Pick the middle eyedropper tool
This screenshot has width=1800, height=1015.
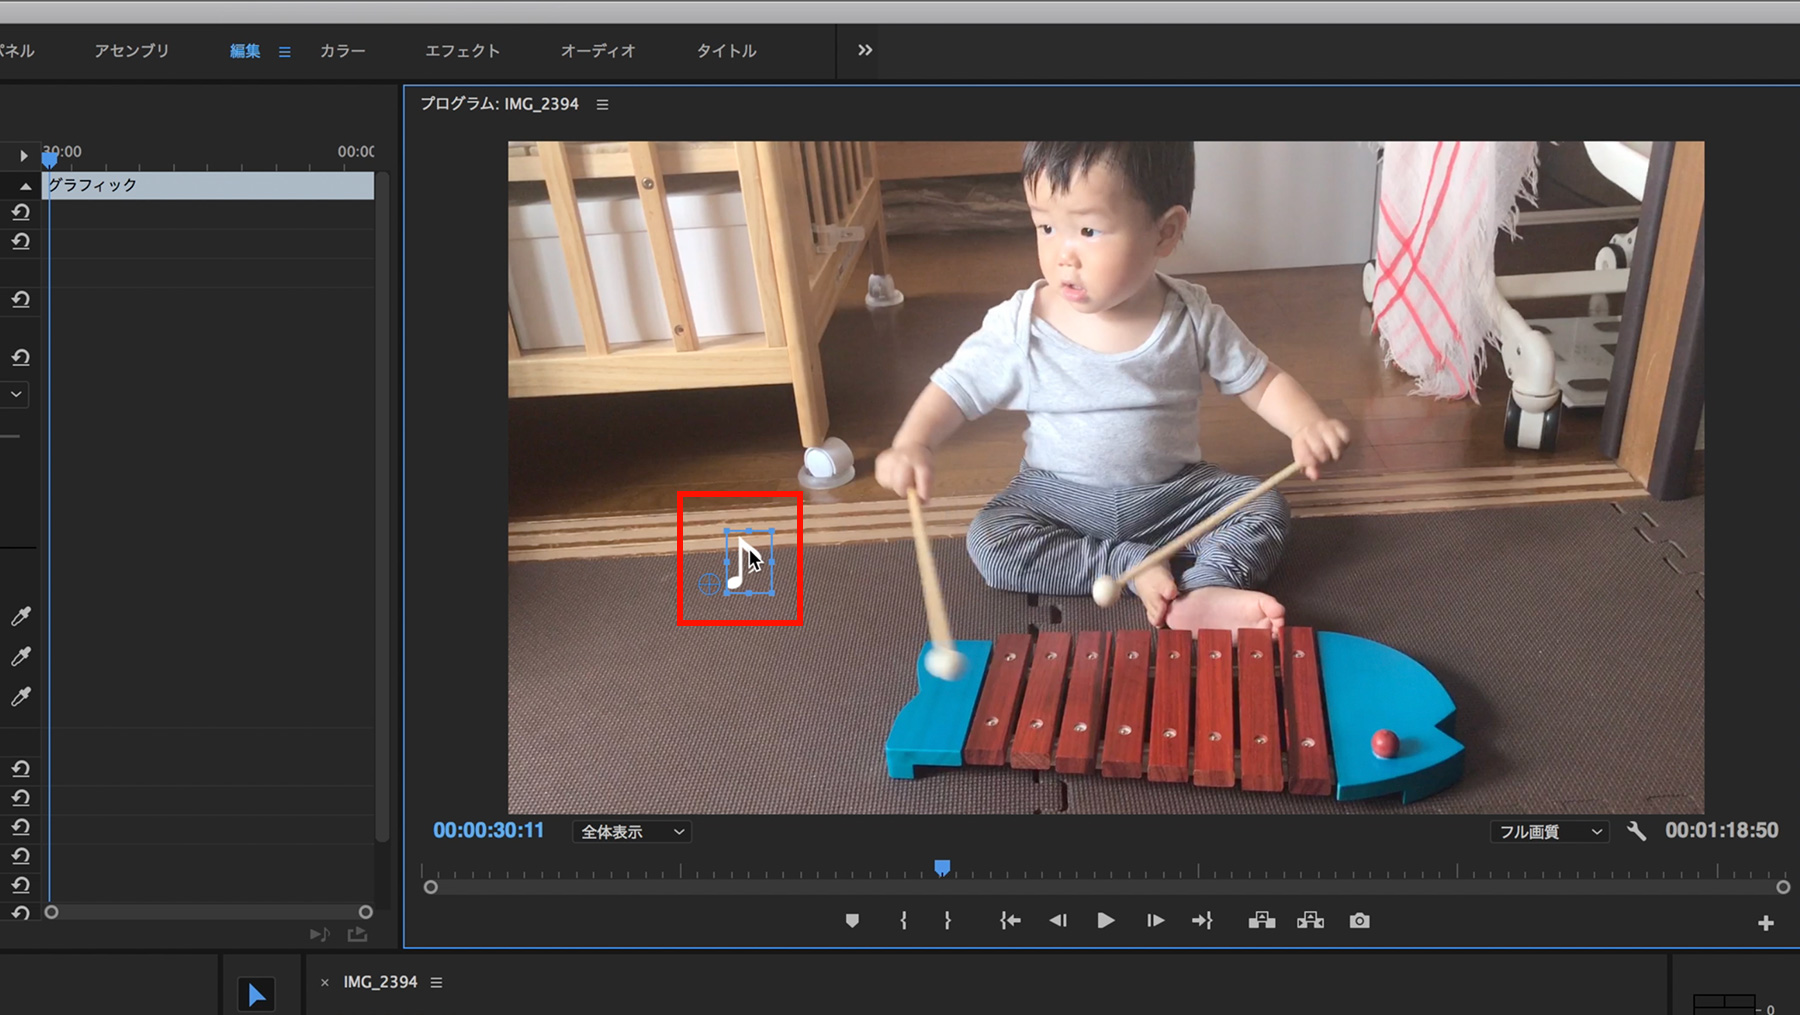(20, 656)
